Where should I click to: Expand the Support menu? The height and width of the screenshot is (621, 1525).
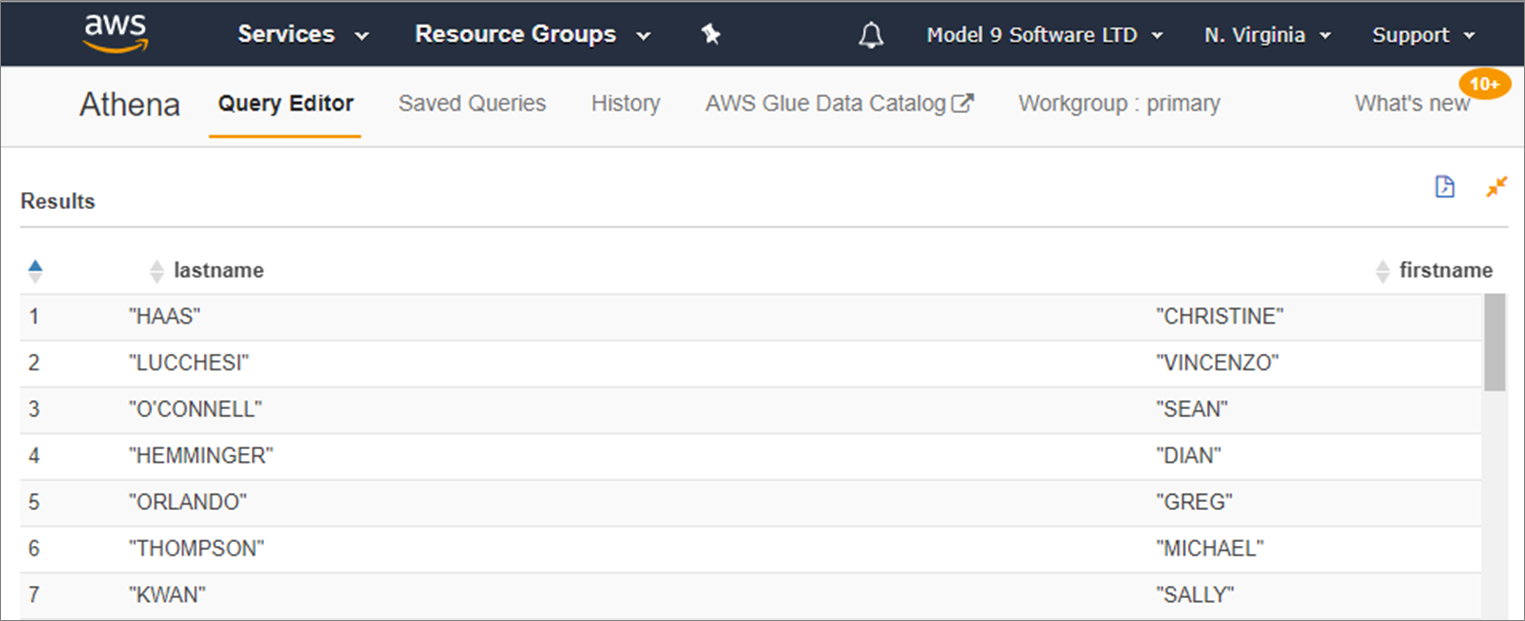(1423, 35)
